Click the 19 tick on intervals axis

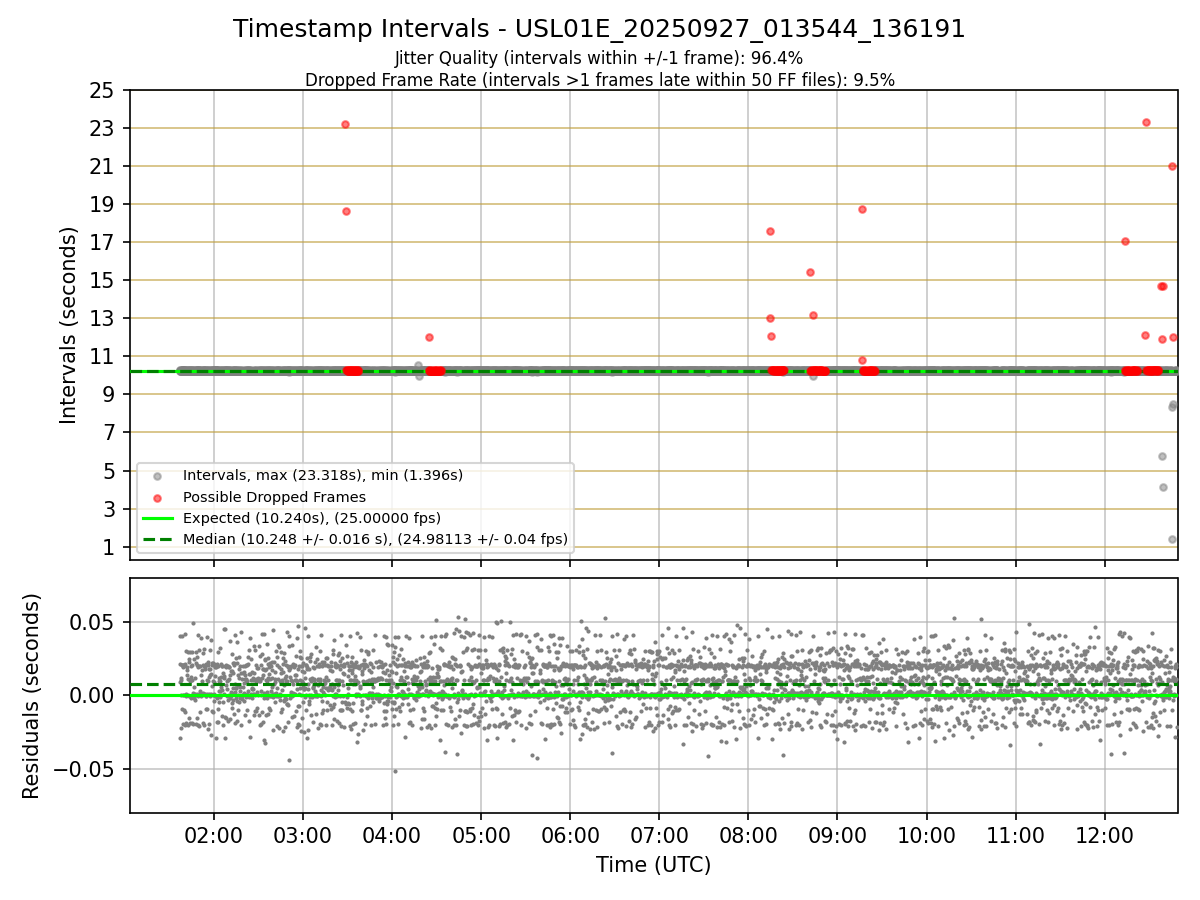pyautogui.click(x=101, y=204)
